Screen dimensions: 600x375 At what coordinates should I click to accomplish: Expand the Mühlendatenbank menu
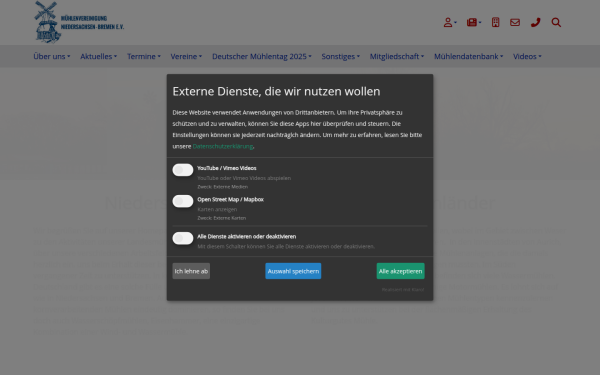[x=468, y=56]
